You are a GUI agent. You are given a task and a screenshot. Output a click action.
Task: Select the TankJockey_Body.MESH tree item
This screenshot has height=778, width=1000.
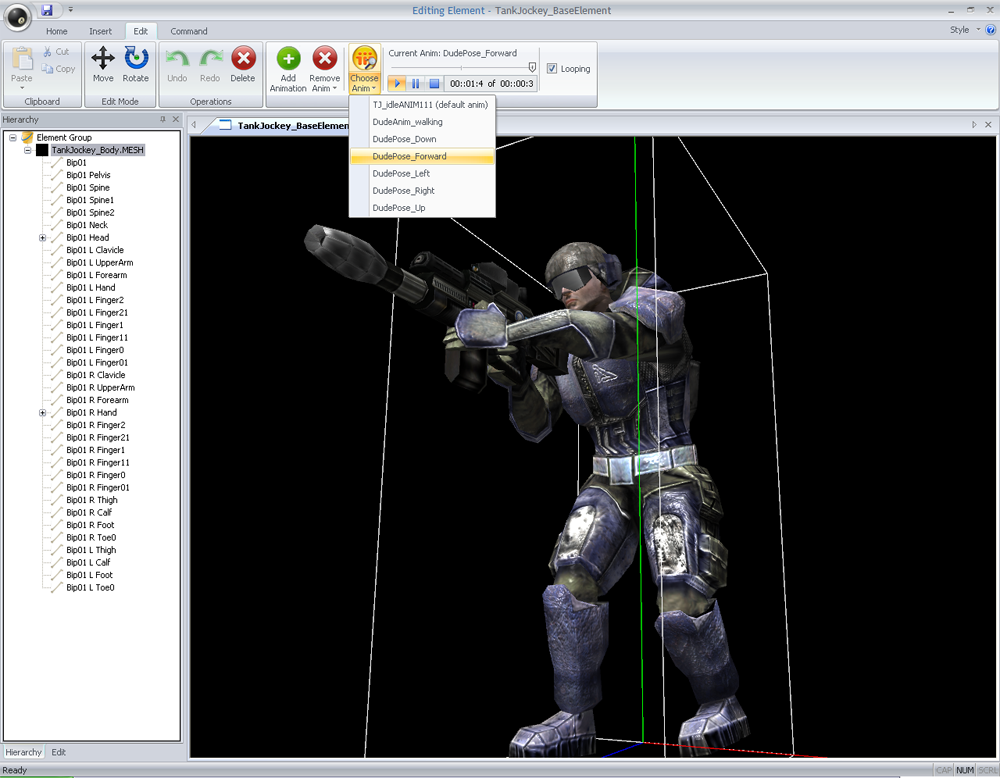coord(98,150)
